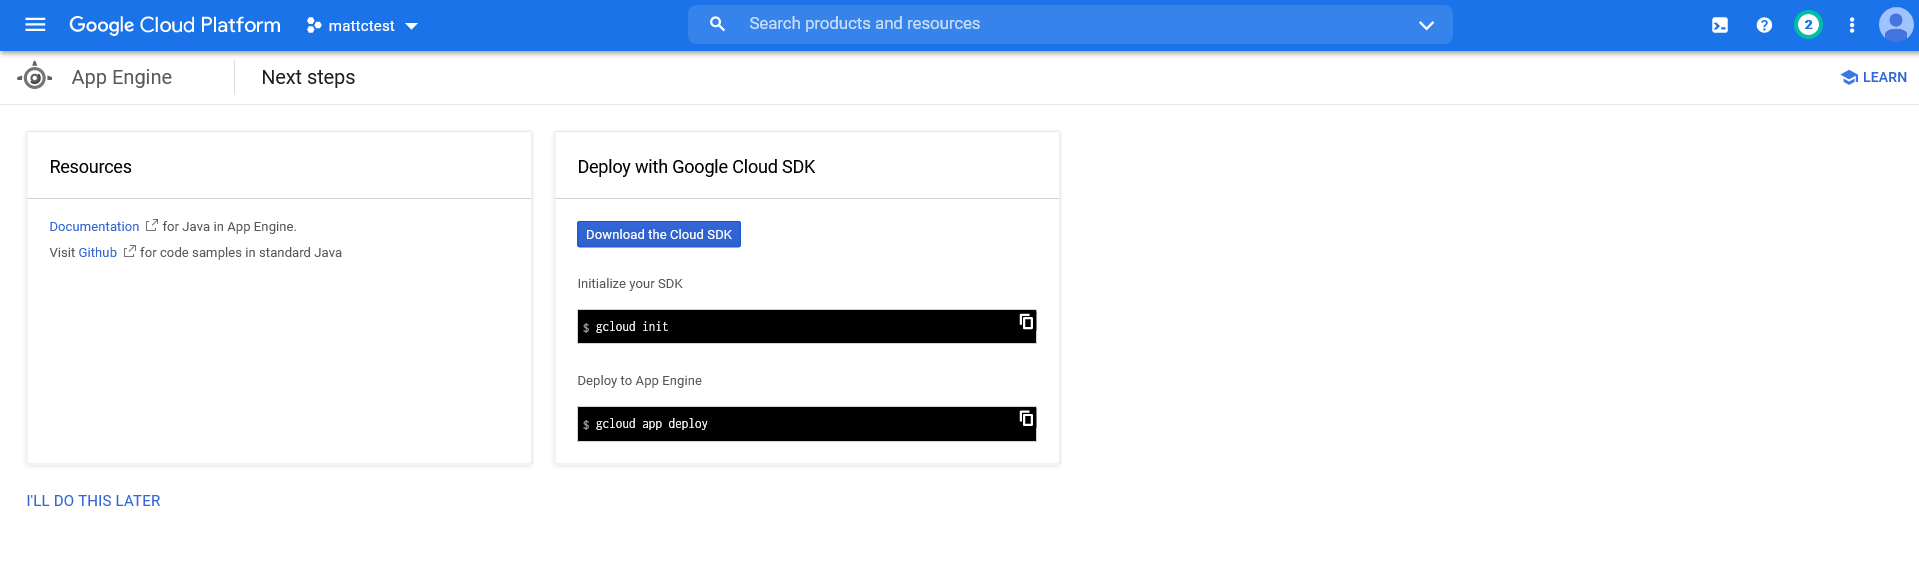This screenshot has height=567, width=1919.
Task: Focus the Search products and resources field
Action: (1070, 24)
